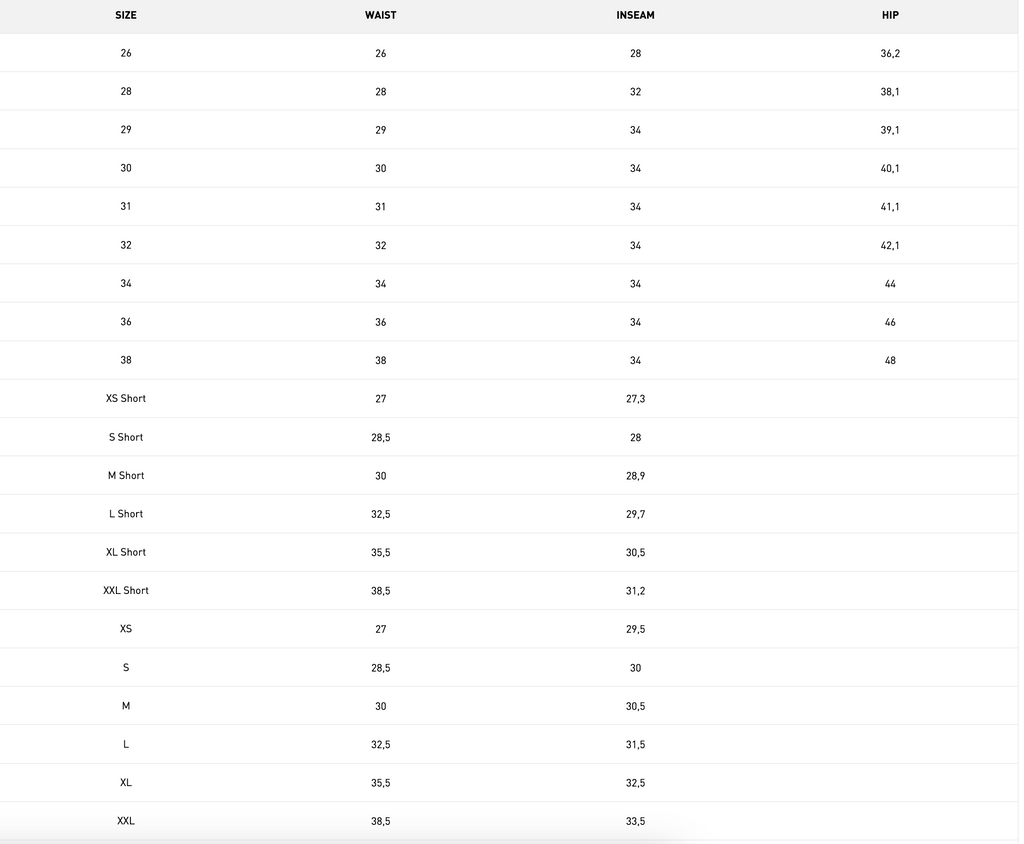Click the HIP column header
The width and height of the screenshot is (1024, 844).
pos(890,15)
